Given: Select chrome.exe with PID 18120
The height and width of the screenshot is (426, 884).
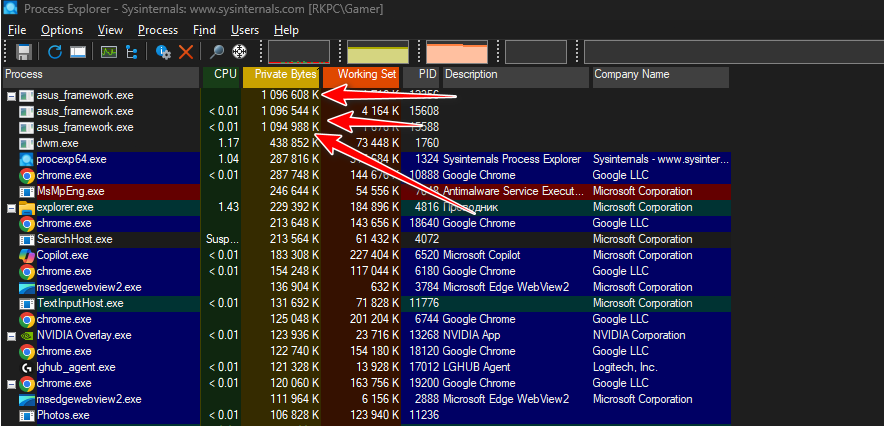Looking at the screenshot, I should (x=366, y=351).
